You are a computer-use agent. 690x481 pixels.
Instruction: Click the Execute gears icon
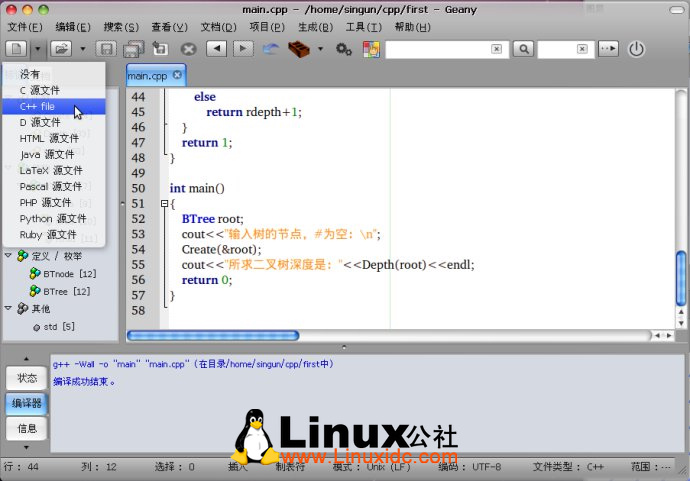pyautogui.click(x=344, y=49)
